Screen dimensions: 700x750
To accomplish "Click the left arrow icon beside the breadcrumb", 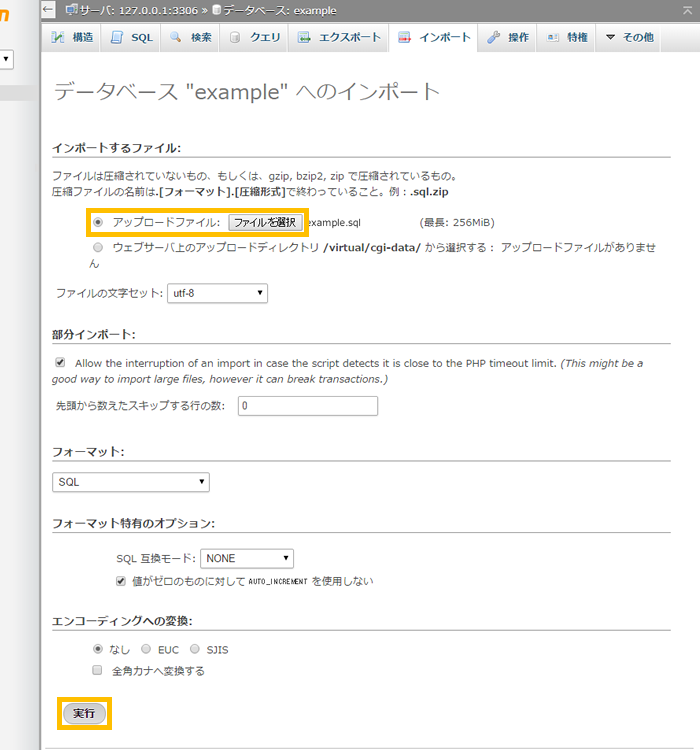I will [49, 9].
